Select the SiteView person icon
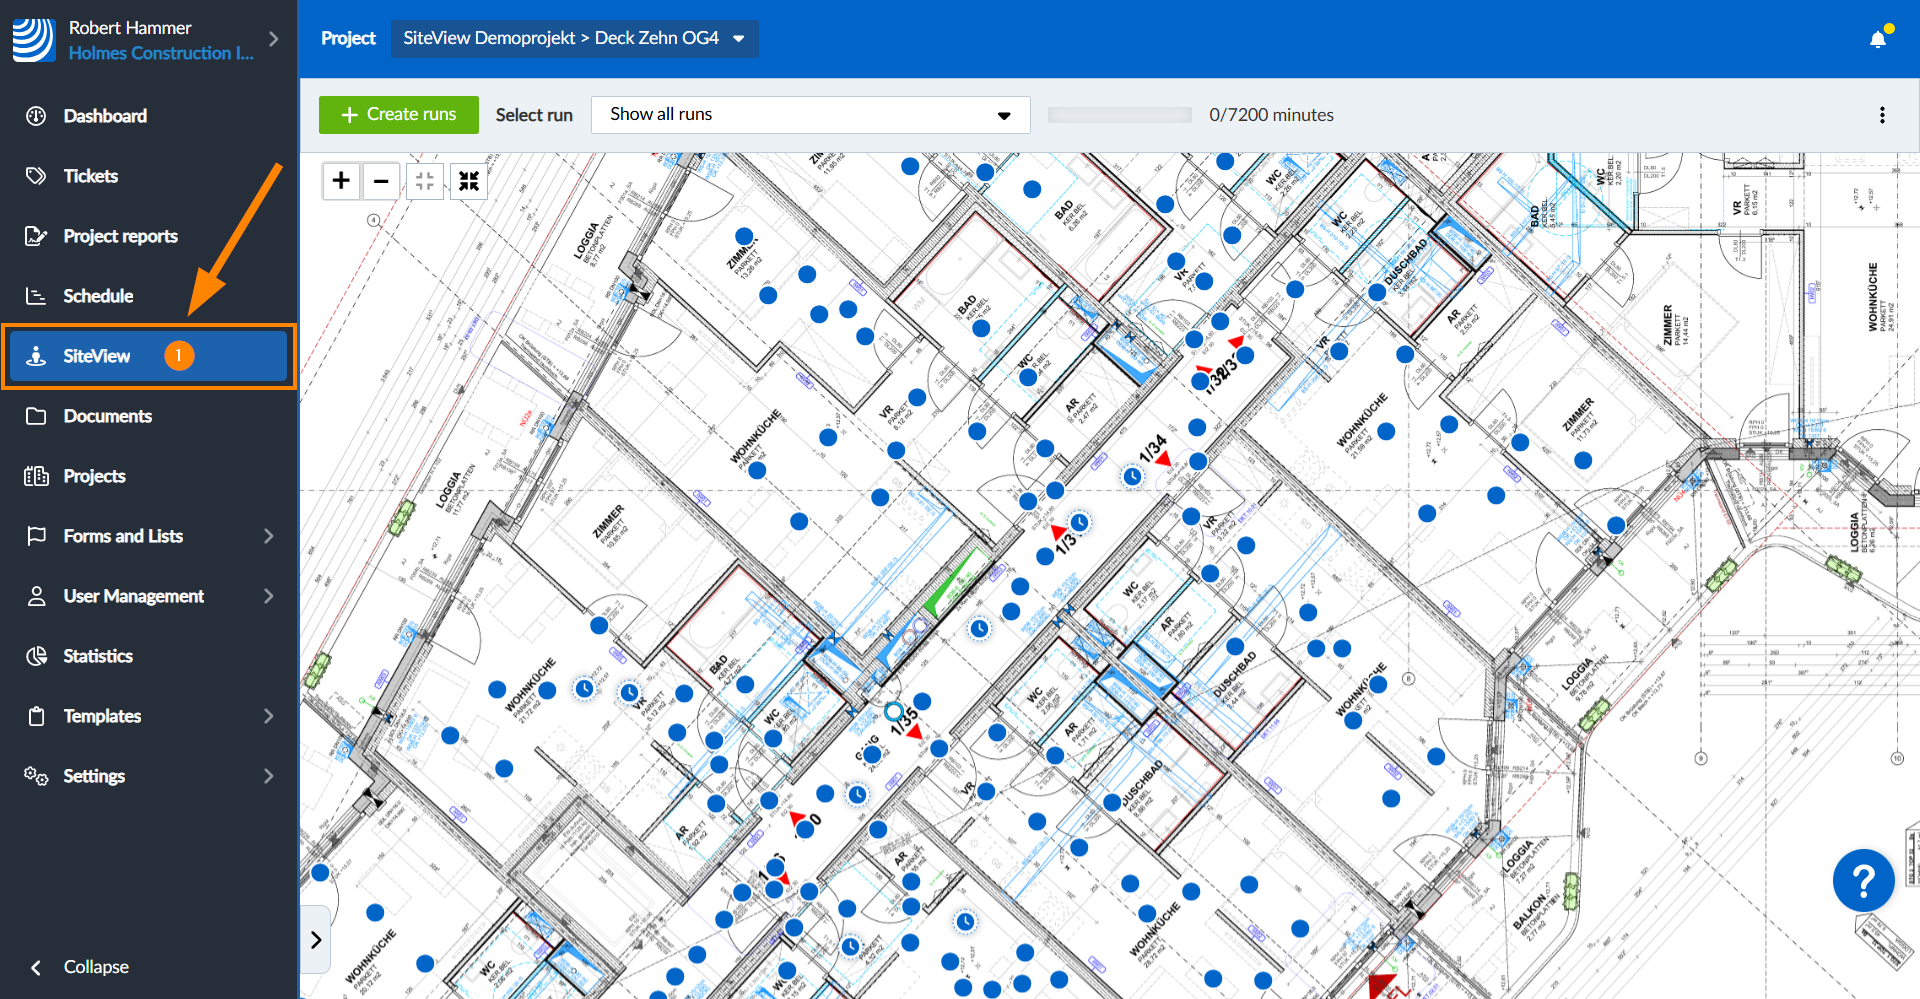 point(36,355)
